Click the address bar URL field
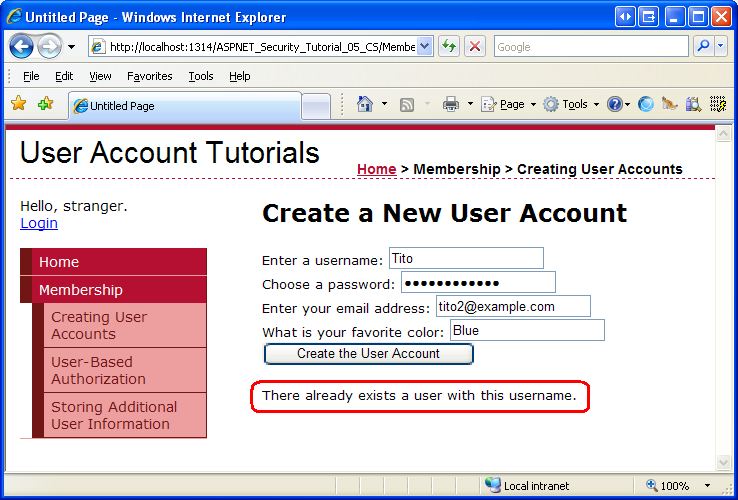The image size is (738, 500). [x=254, y=47]
